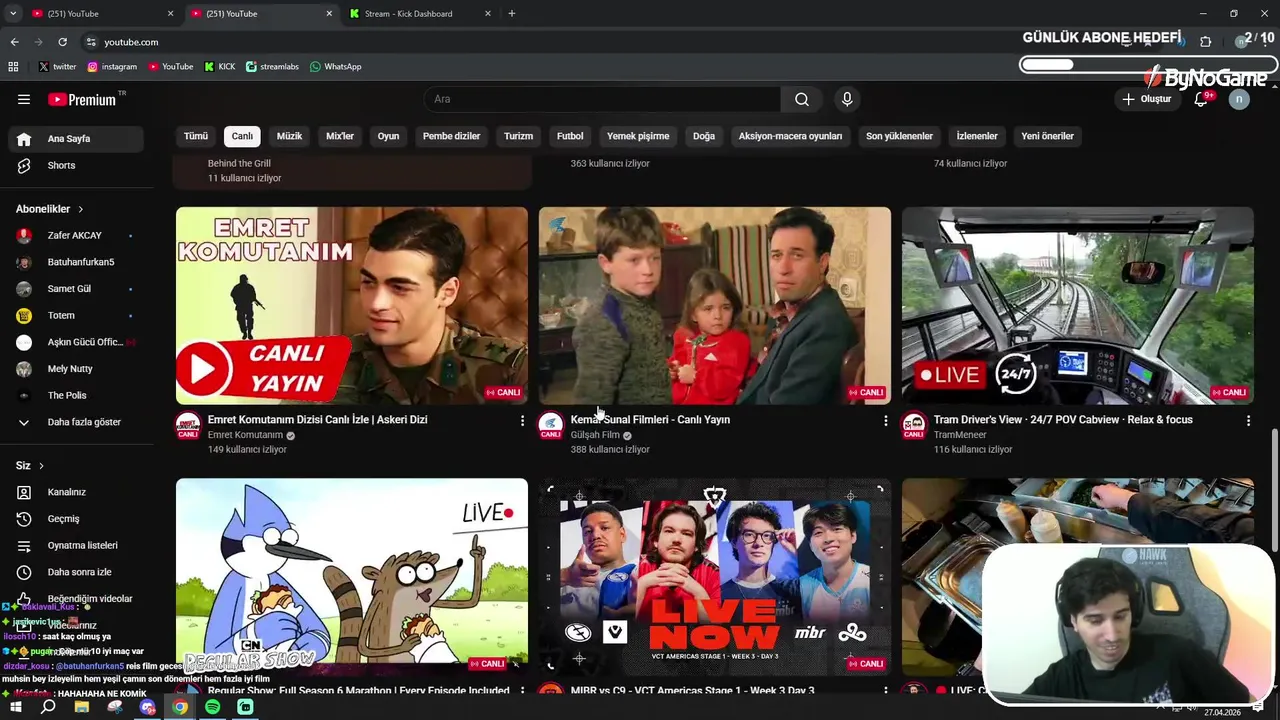Open more options for Kemal Sunal video

[x=885, y=421]
